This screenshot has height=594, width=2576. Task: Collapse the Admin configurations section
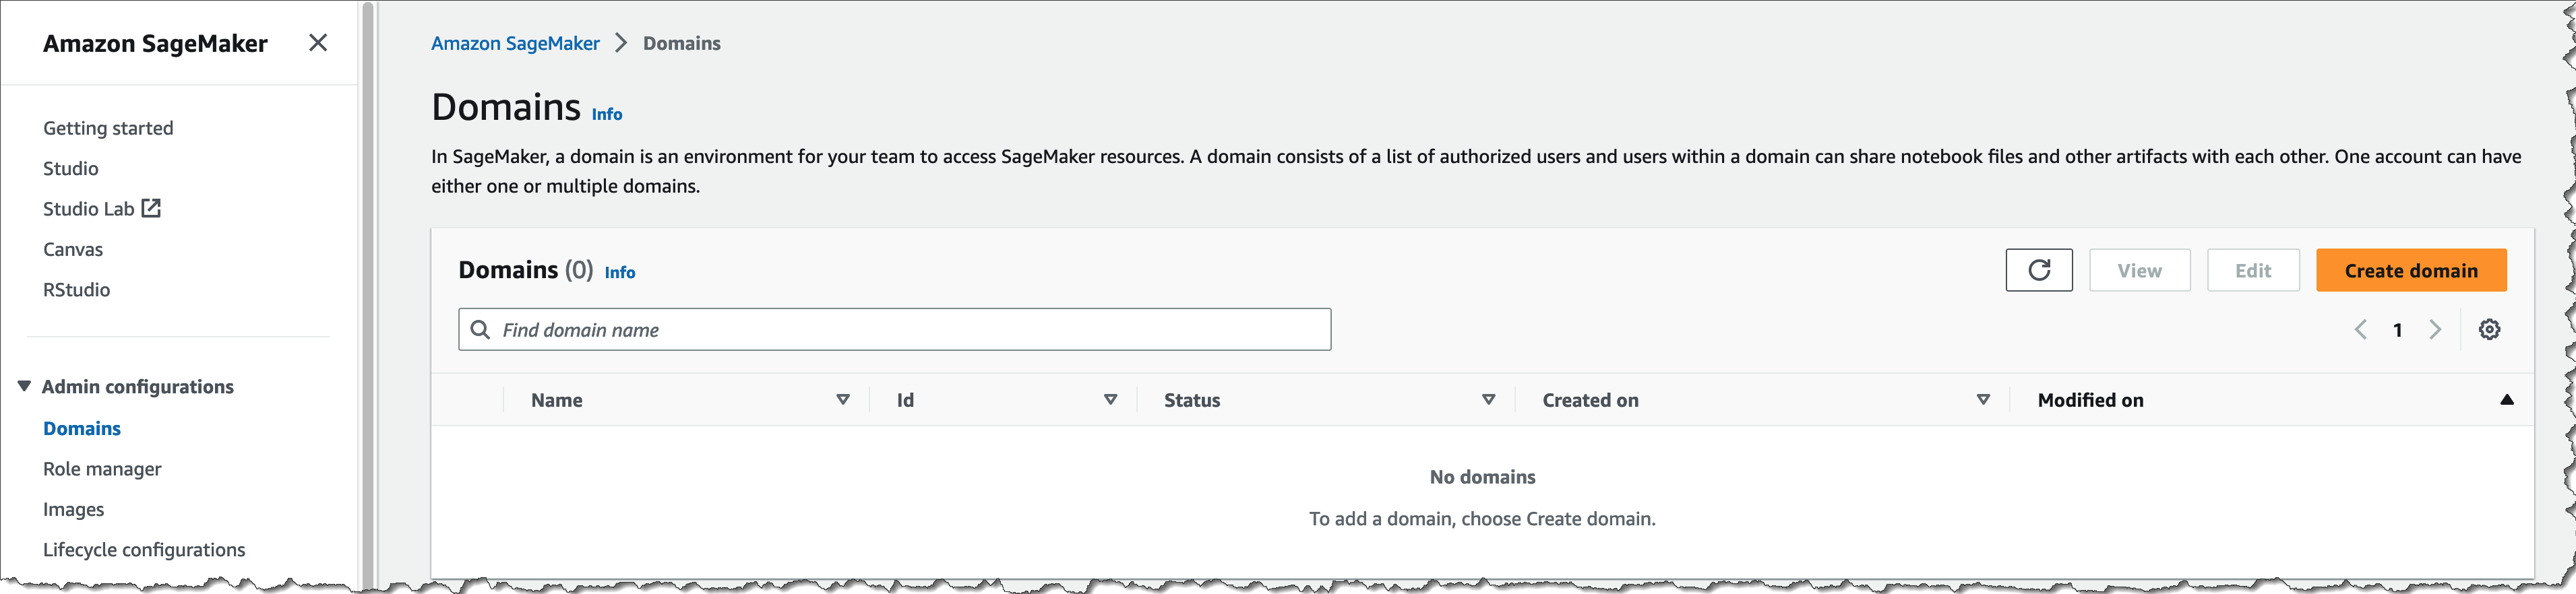coord(24,387)
